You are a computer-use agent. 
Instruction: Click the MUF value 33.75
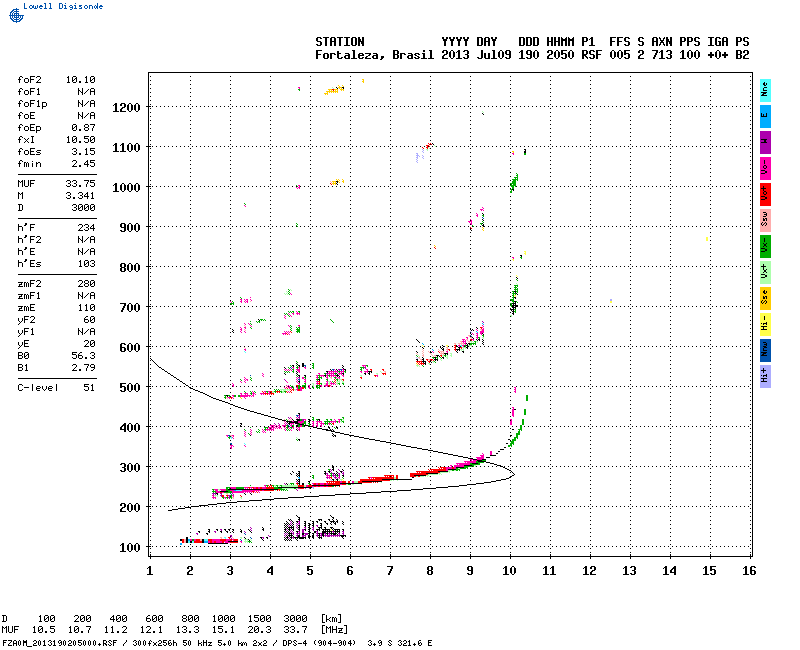(x=81, y=184)
